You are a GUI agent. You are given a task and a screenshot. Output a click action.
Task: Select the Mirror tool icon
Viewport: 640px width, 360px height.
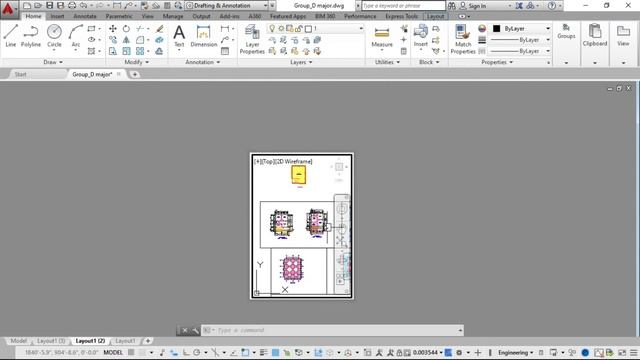click(x=126, y=40)
